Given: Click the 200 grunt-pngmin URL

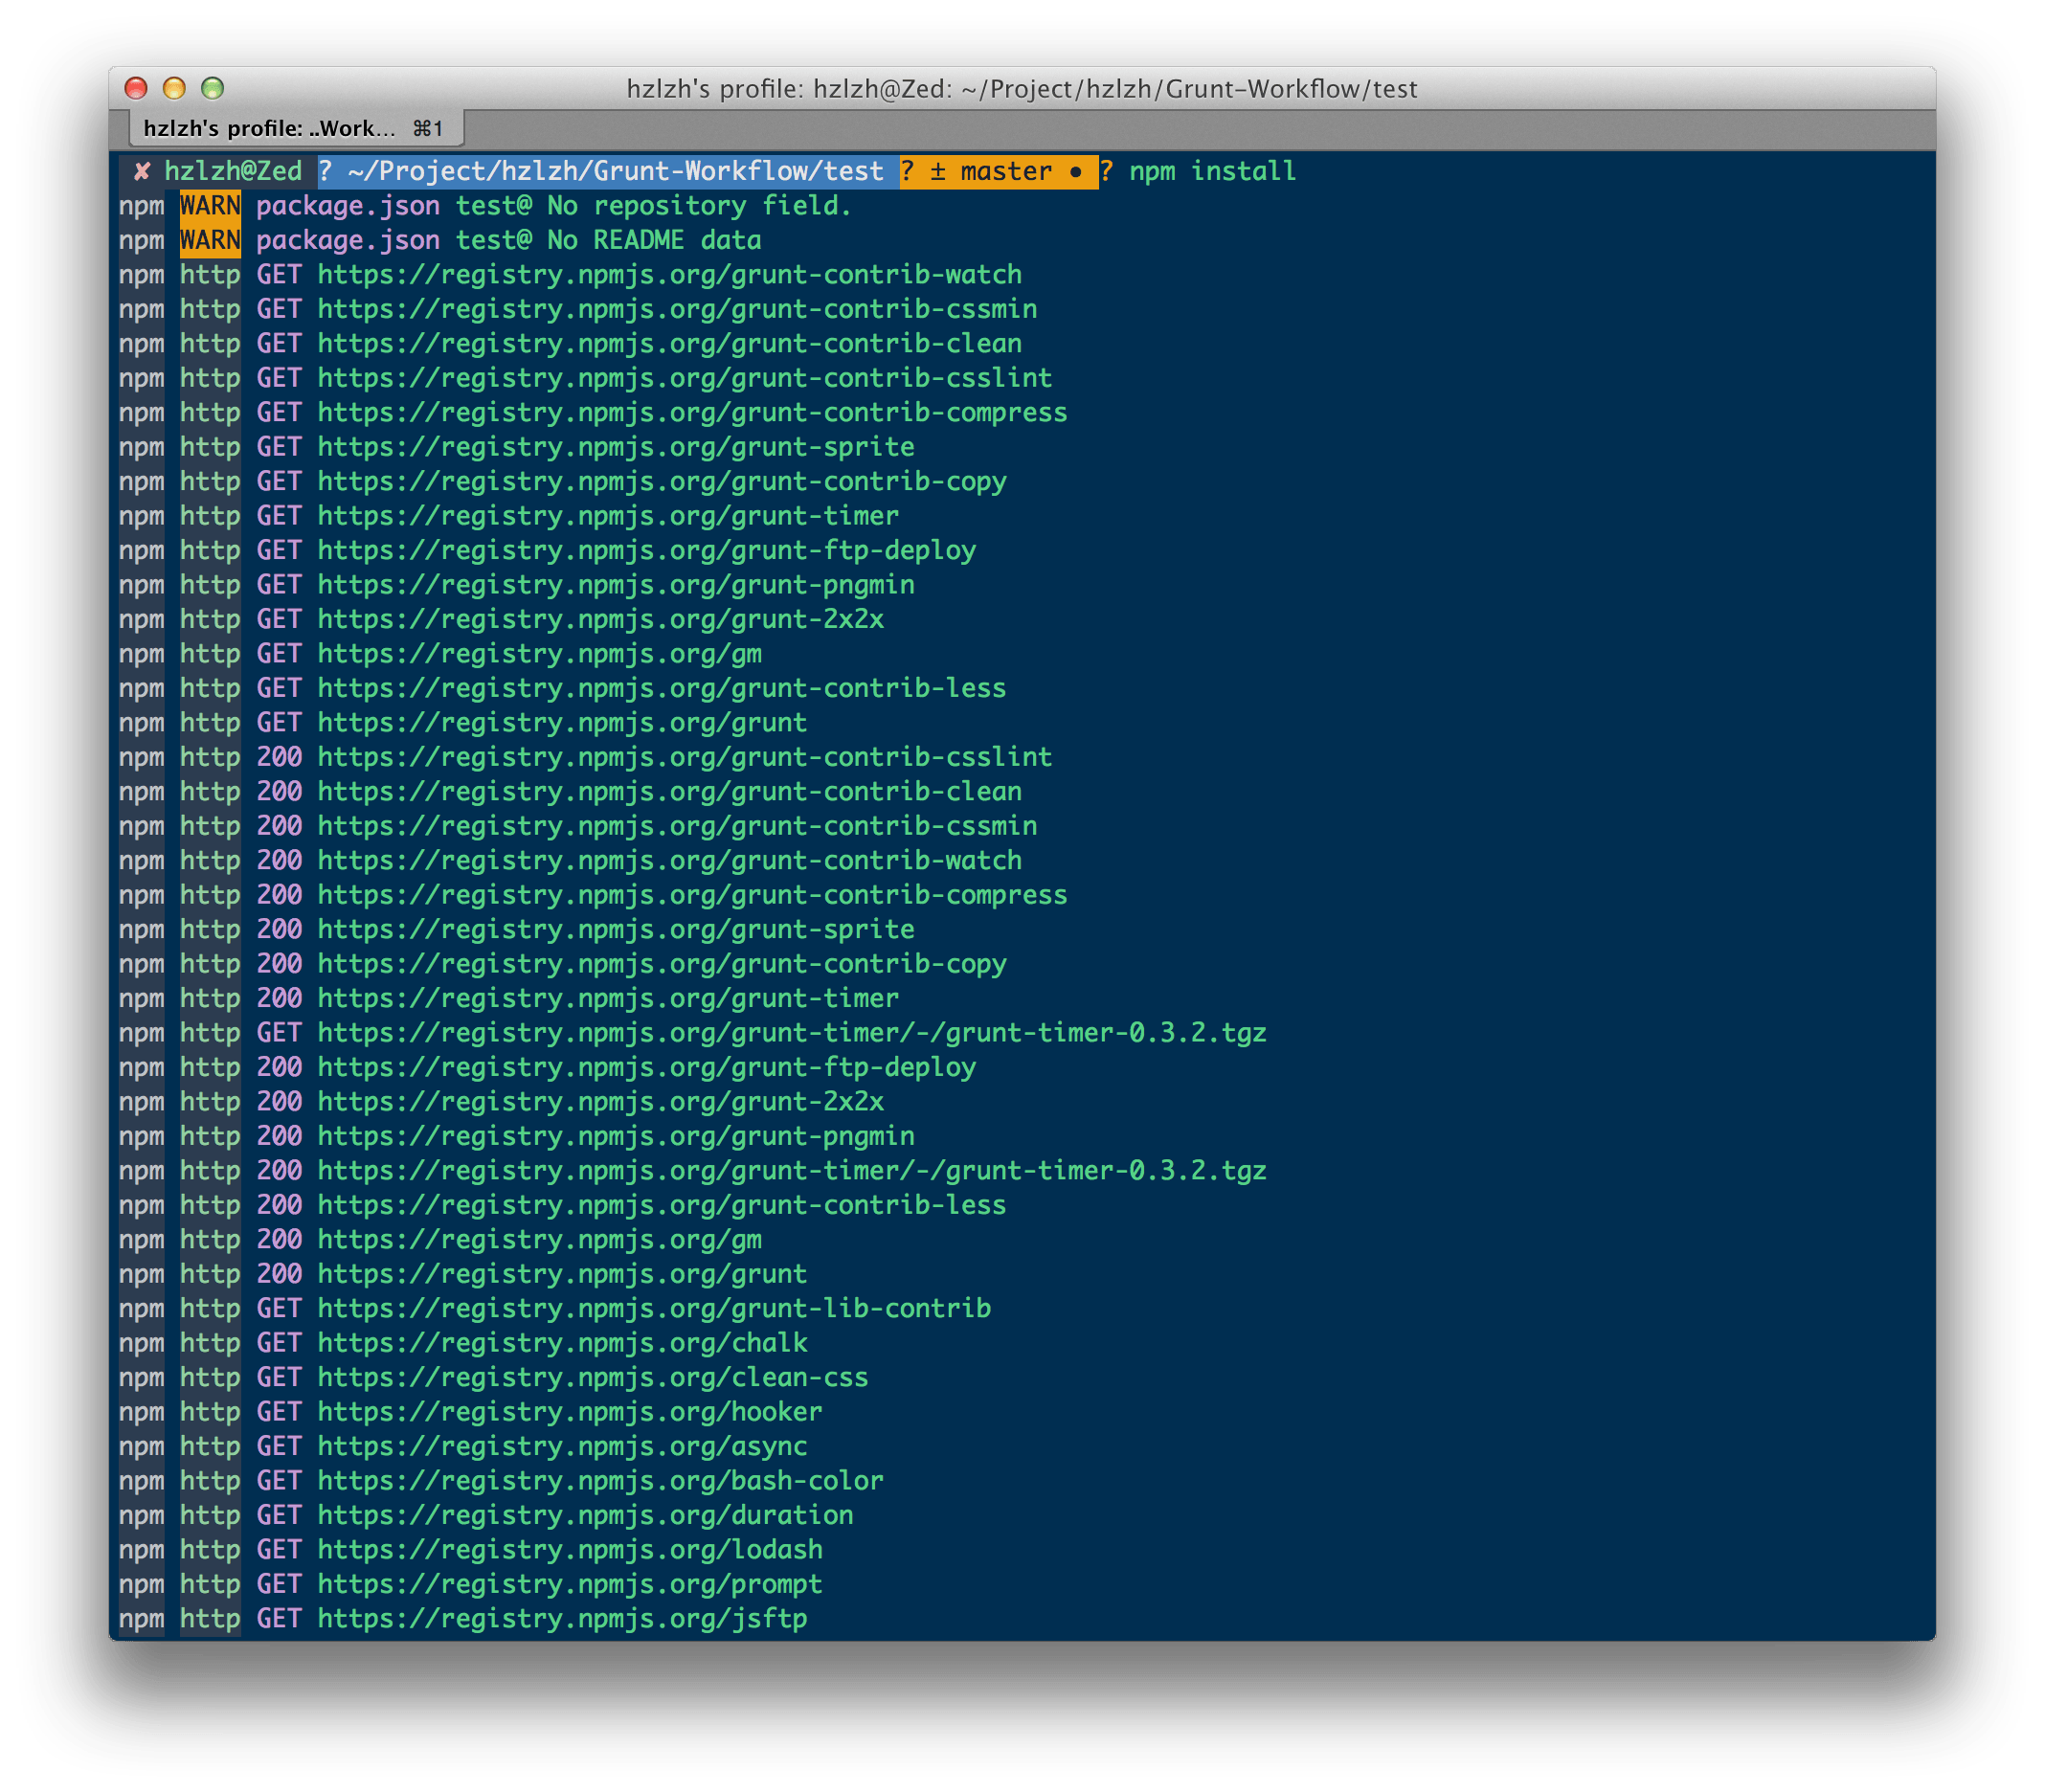Looking at the screenshot, I should 616,1137.
